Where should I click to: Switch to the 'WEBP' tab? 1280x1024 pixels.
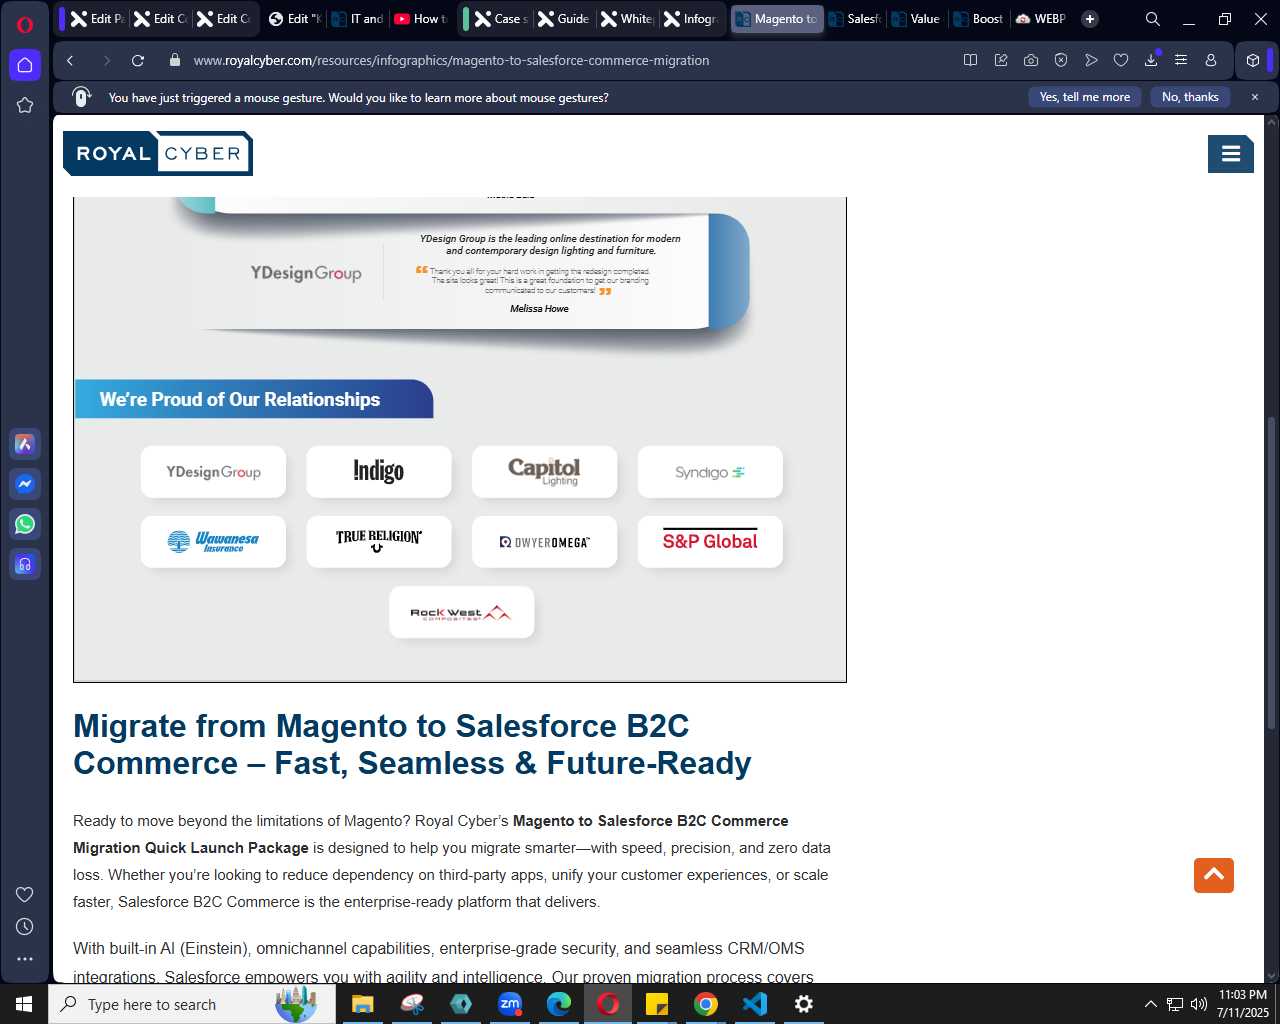(x=1041, y=19)
